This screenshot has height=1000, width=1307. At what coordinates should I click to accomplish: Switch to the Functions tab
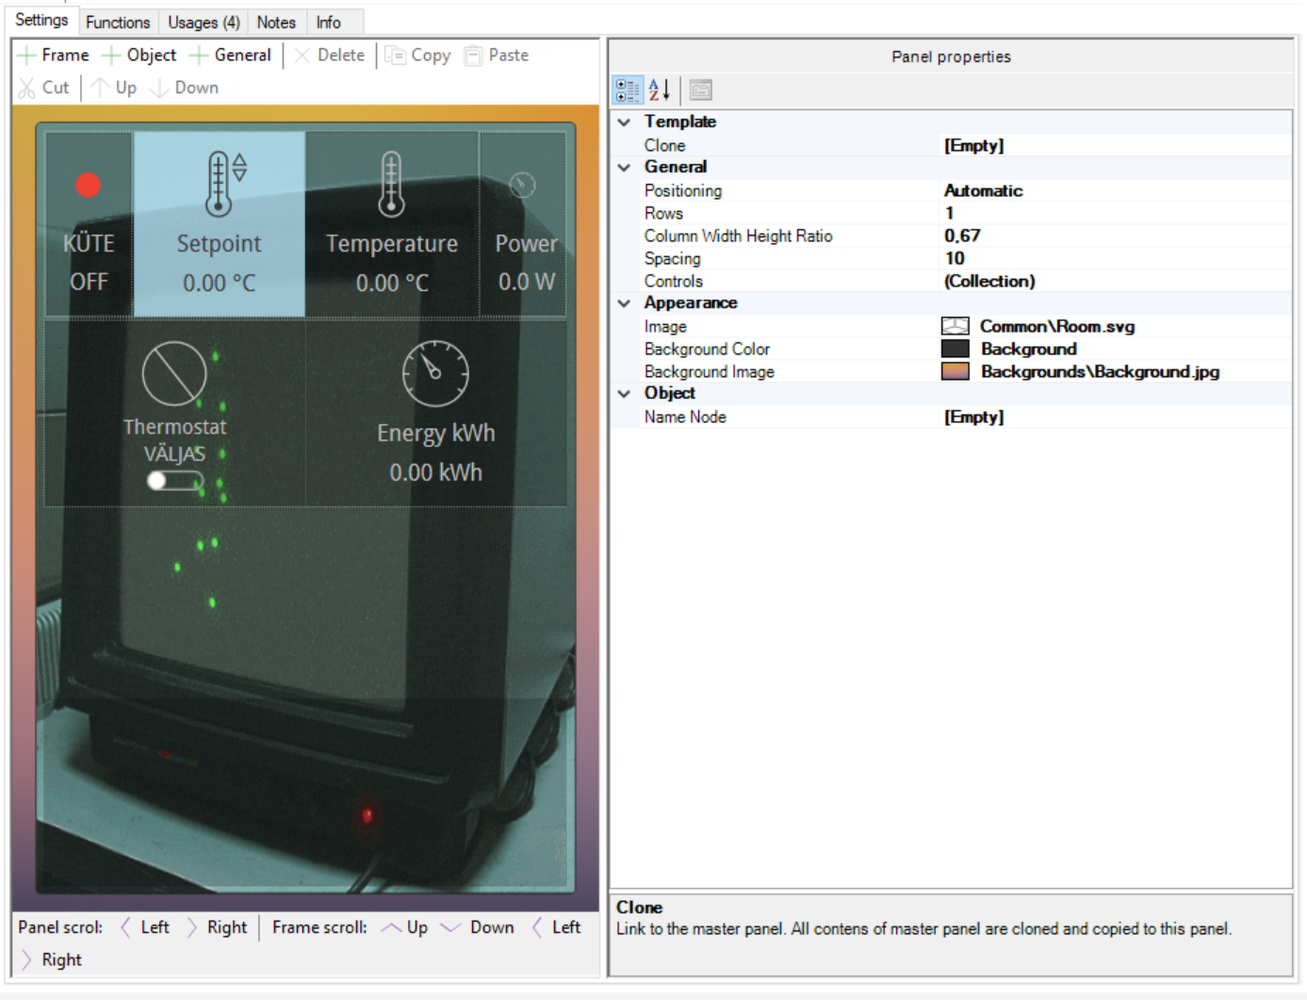pyautogui.click(x=117, y=22)
